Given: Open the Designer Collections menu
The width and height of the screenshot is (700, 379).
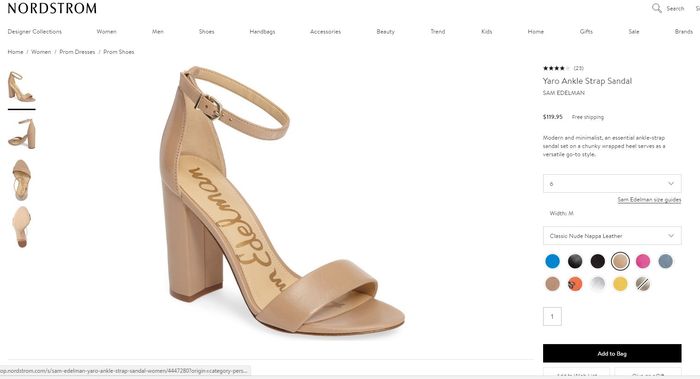Looking at the screenshot, I should pyautogui.click(x=35, y=32).
